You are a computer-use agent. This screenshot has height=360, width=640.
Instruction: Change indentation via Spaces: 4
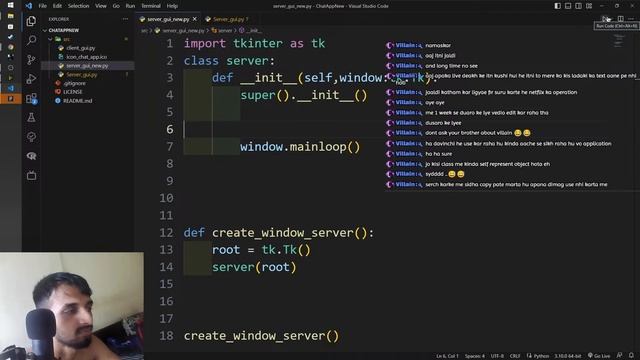click(475, 356)
